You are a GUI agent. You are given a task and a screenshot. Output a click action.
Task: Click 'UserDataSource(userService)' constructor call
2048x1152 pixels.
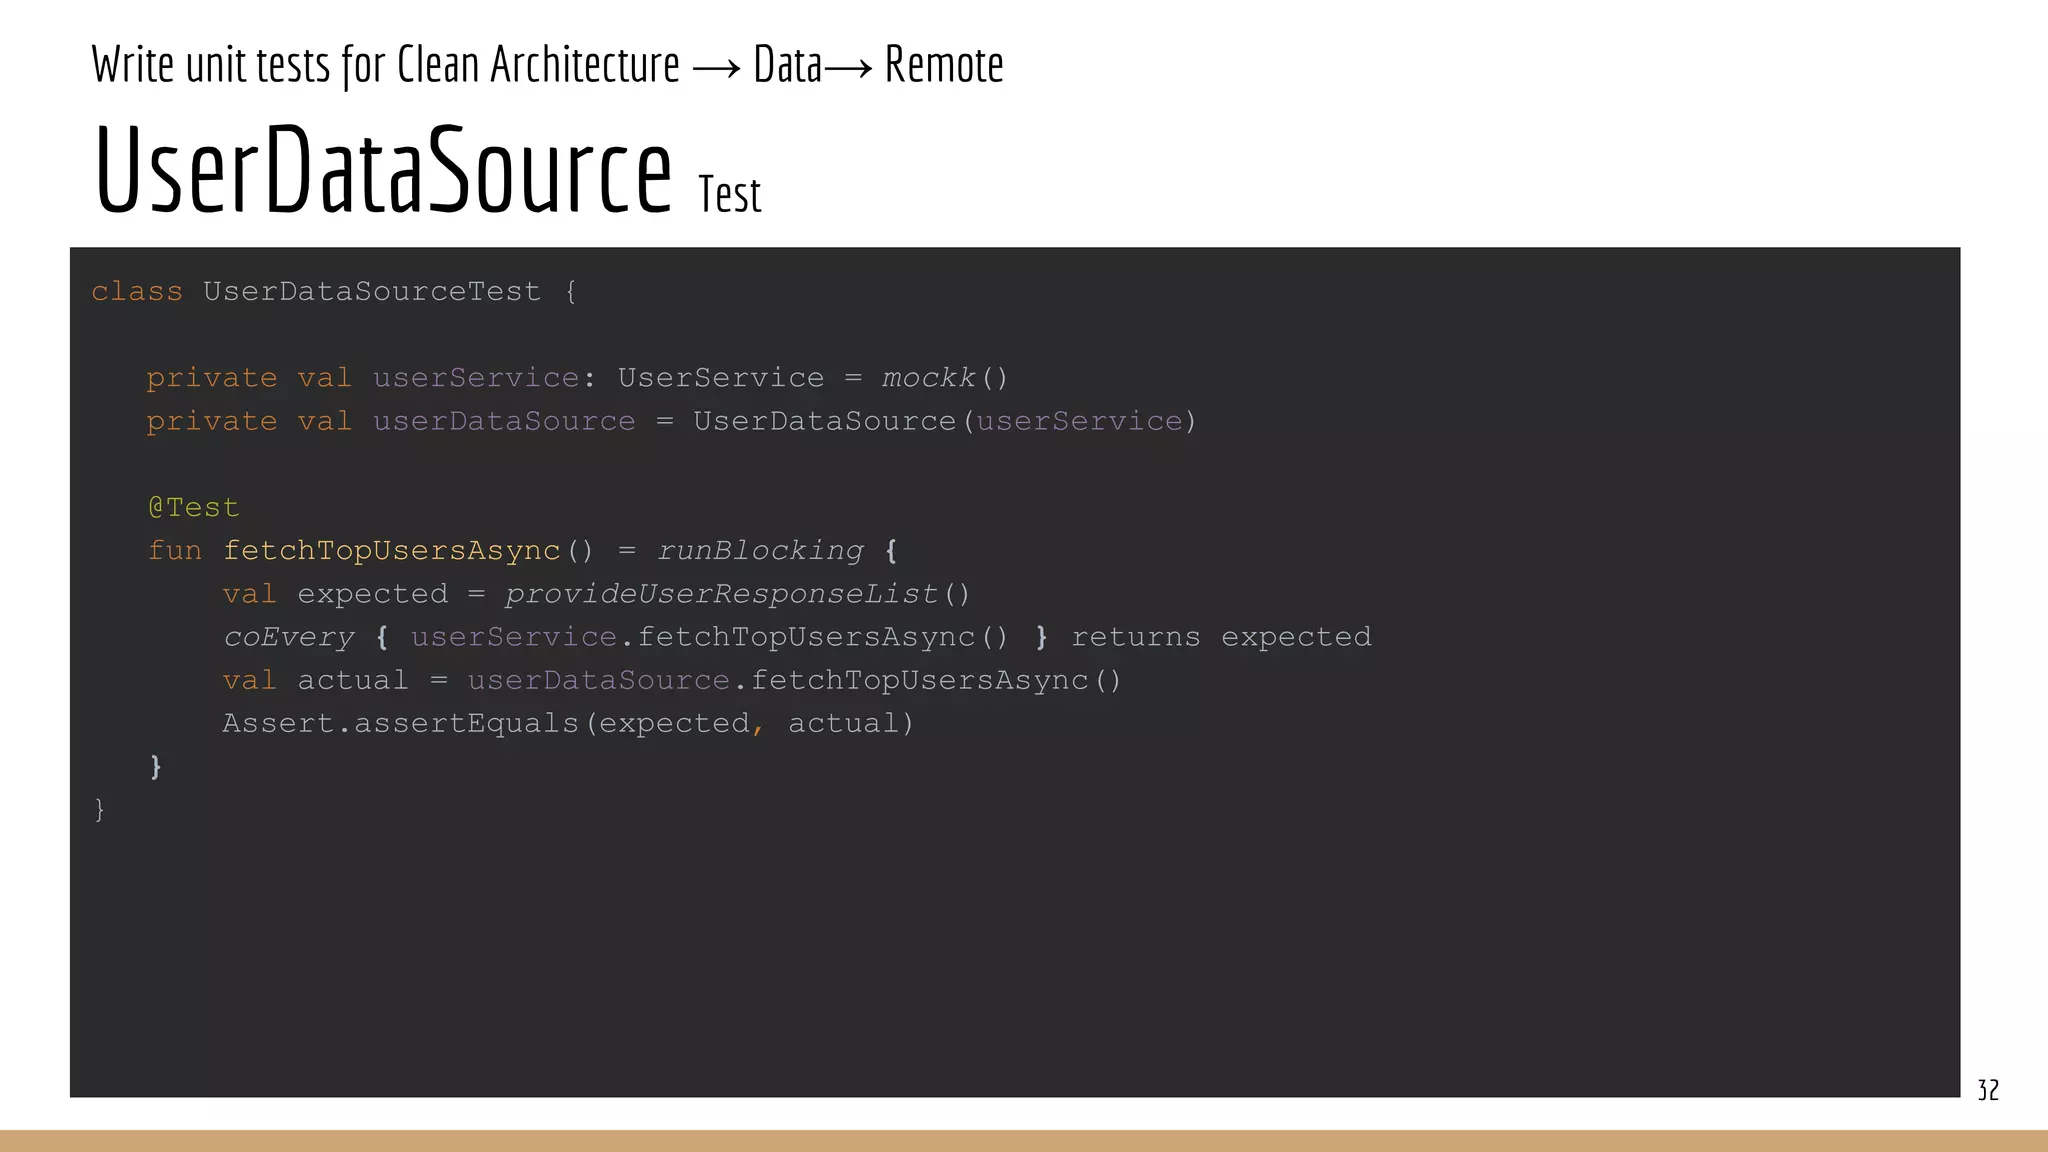click(x=945, y=421)
